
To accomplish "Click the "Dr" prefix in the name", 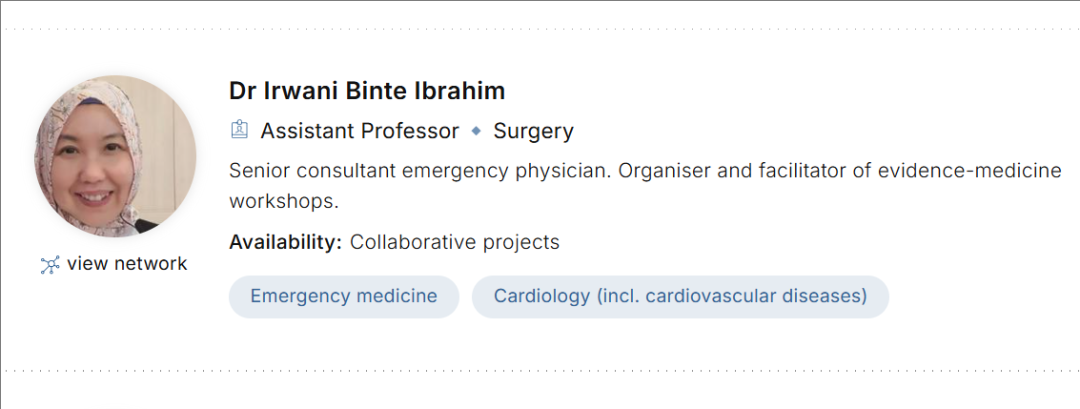I will (x=243, y=91).
